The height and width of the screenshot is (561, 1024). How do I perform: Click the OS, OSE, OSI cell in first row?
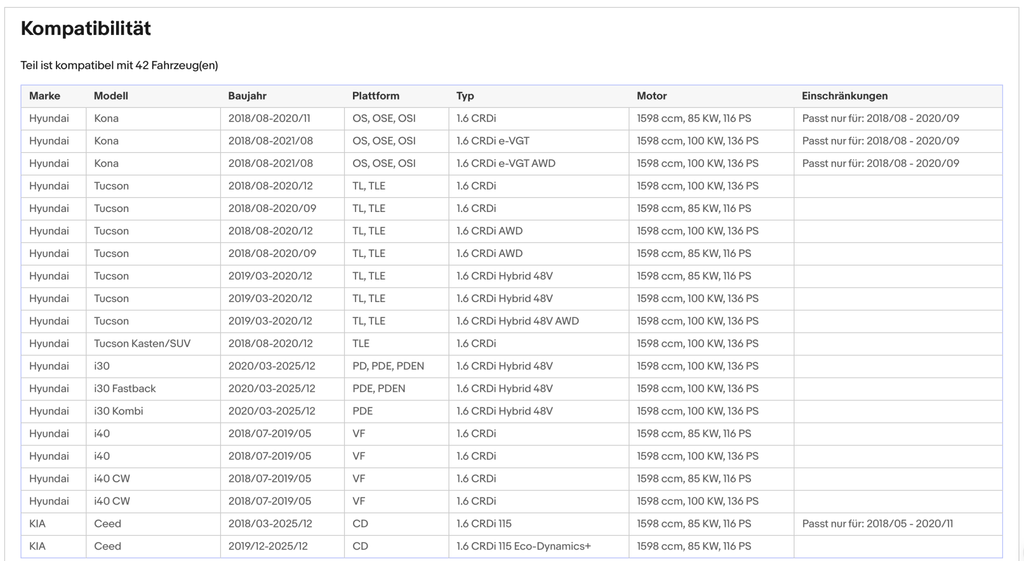(x=384, y=118)
